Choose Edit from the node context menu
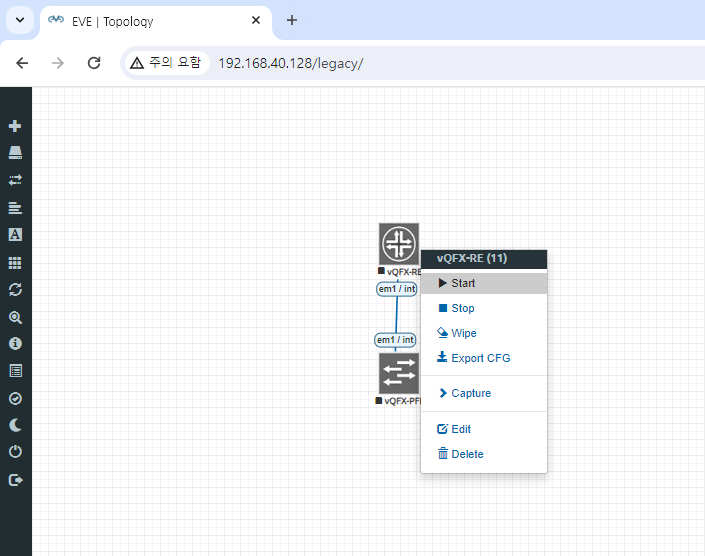The image size is (705, 556). pos(484,429)
